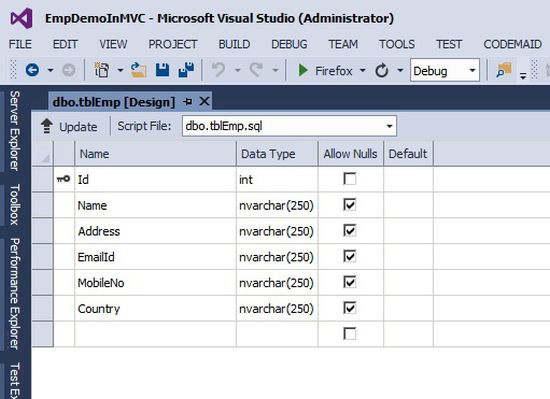Select the Address column name cell
This screenshot has width=550, height=399.
pyautogui.click(x=155, y=231)
